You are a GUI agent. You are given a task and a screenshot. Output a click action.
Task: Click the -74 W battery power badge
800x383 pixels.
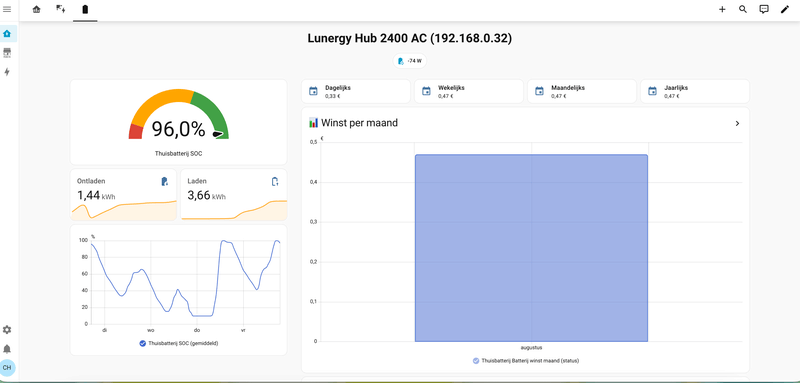click(410, 61)
